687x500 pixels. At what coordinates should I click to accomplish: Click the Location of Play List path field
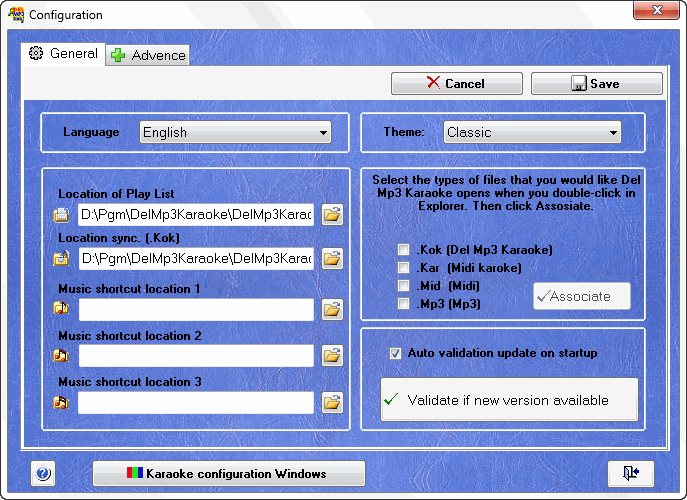coord(196,215)
